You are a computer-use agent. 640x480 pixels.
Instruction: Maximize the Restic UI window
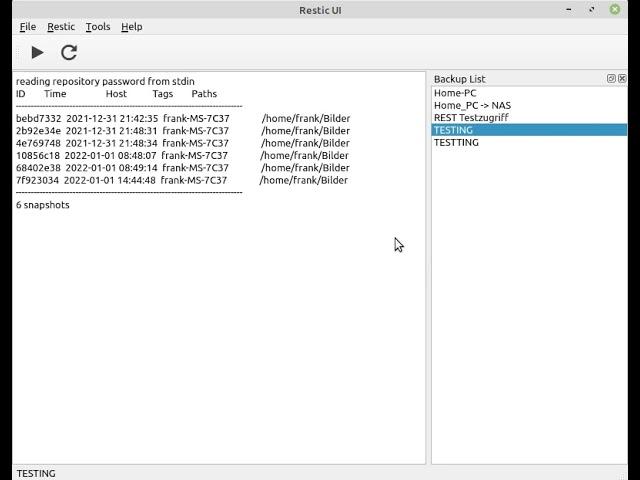592,9
